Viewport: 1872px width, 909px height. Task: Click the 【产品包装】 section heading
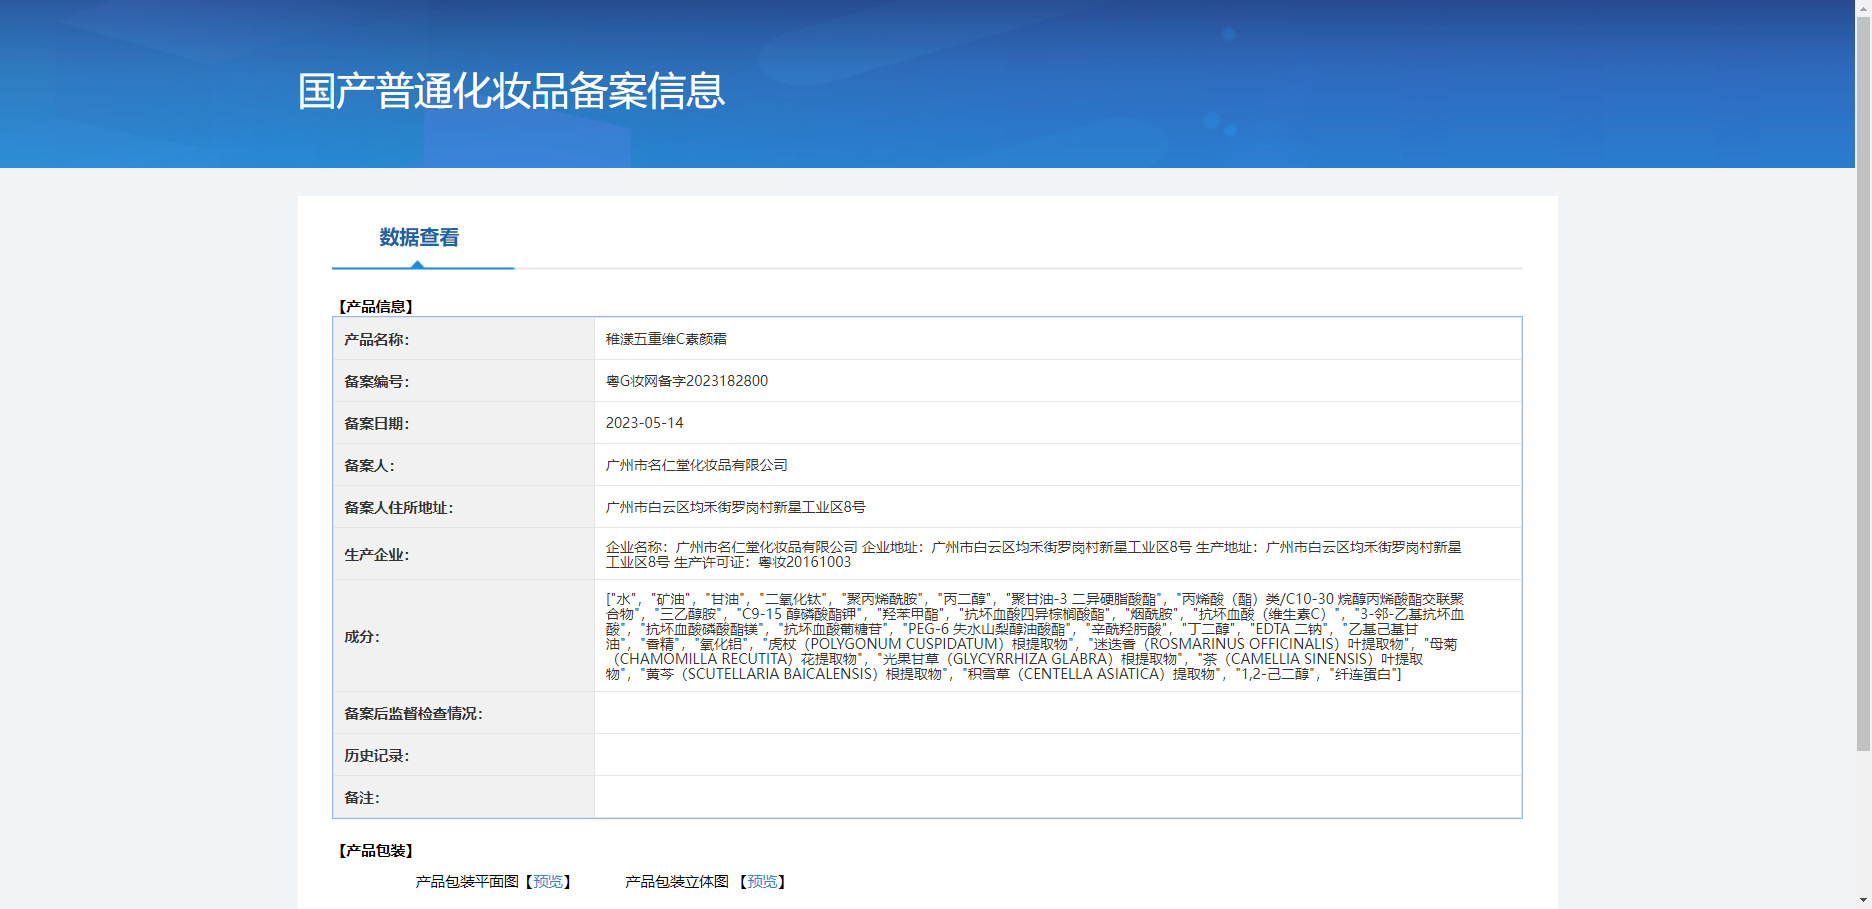click(375, 851)
